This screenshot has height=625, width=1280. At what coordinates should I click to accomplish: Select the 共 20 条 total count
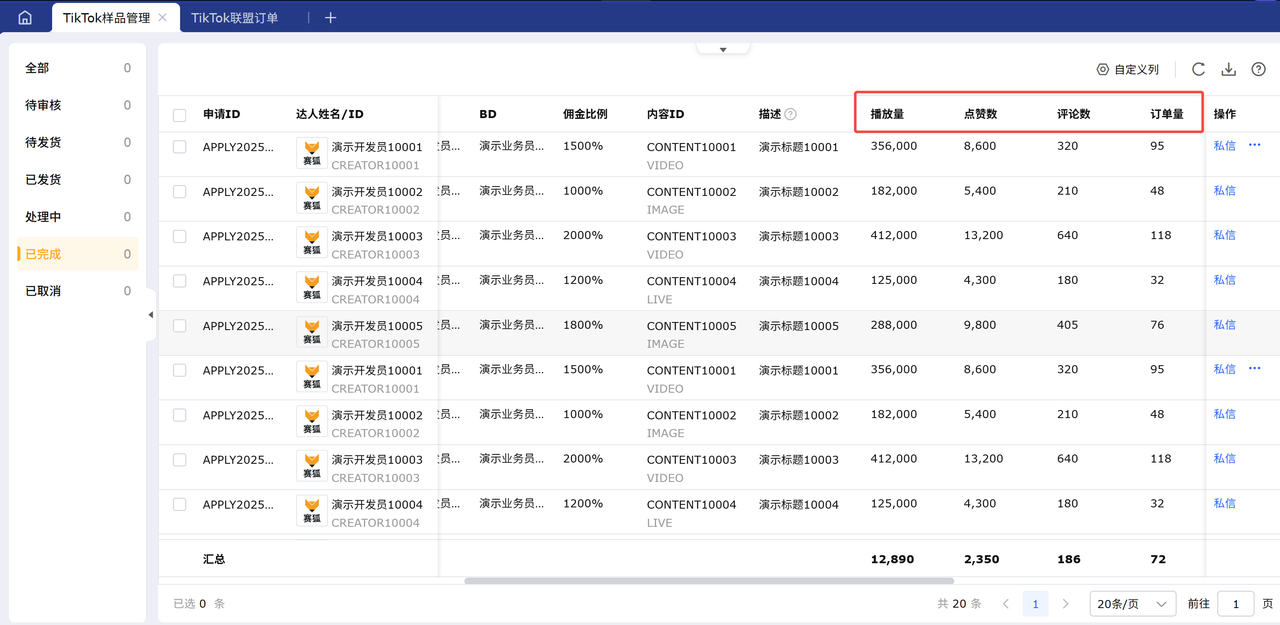point(959,604)
